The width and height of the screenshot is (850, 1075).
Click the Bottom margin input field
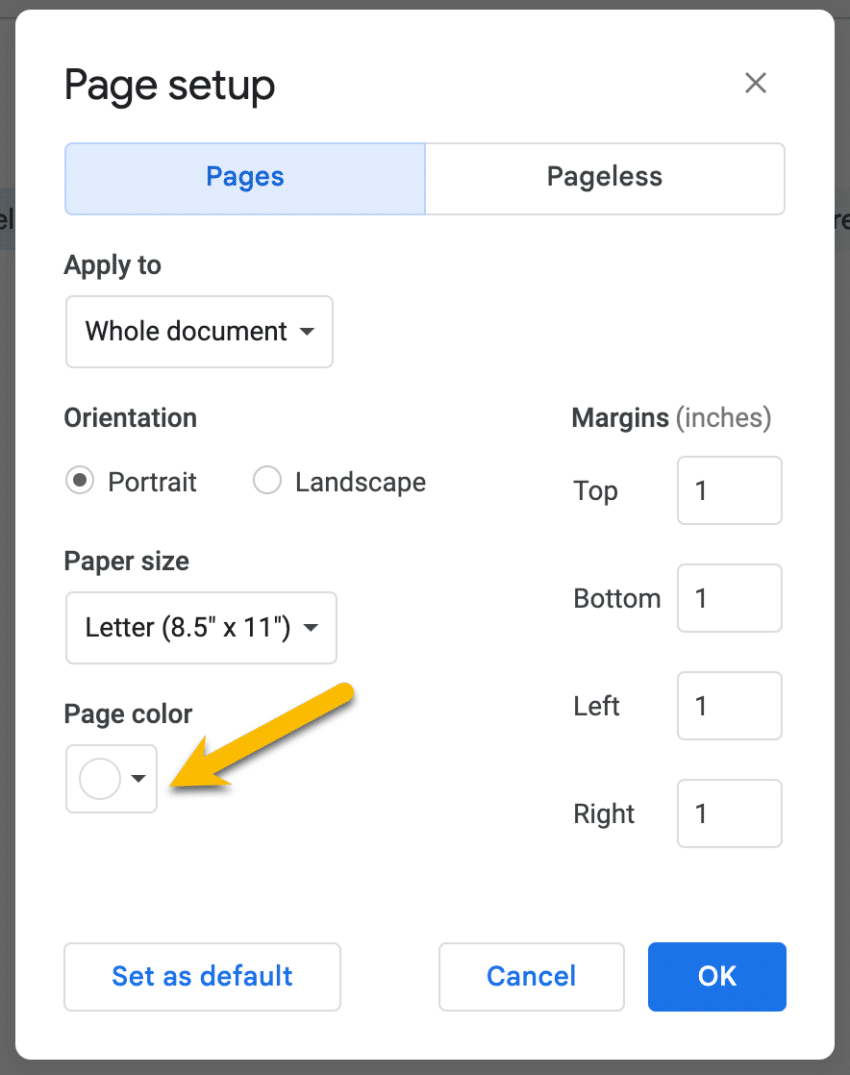729,598
